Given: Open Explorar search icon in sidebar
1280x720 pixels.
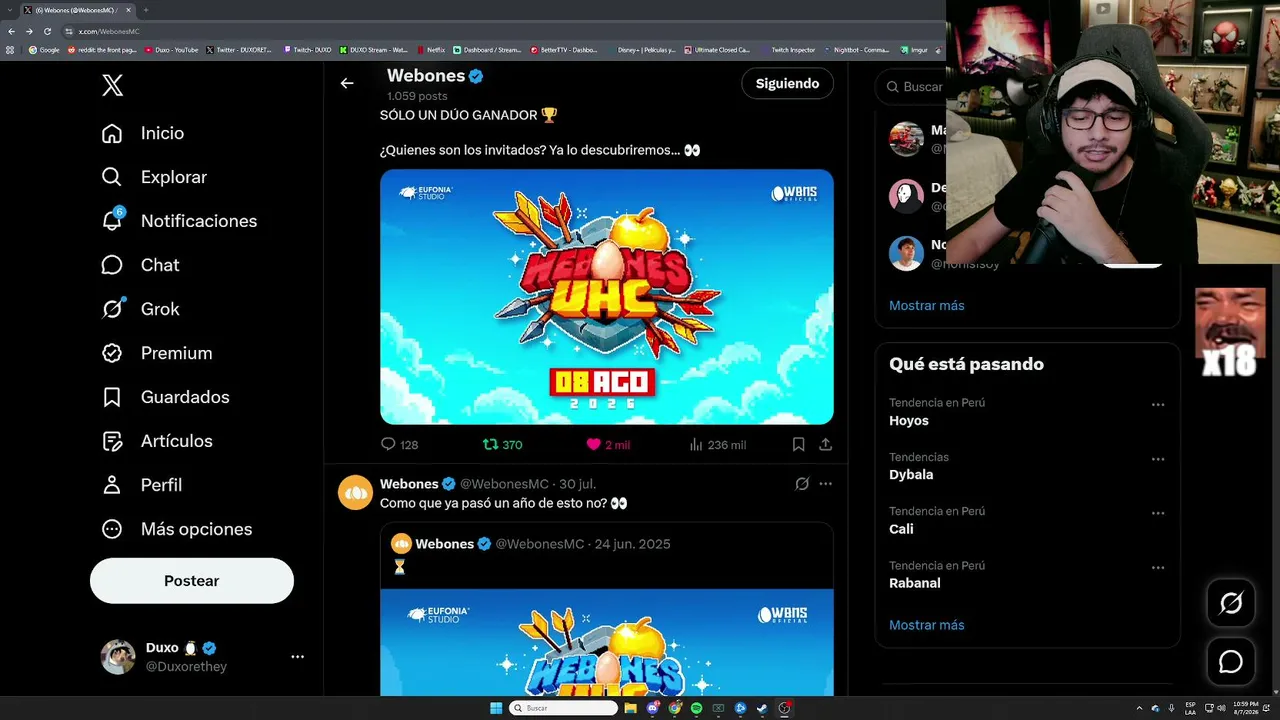Looking at the screenshot, I should point(112,177).
